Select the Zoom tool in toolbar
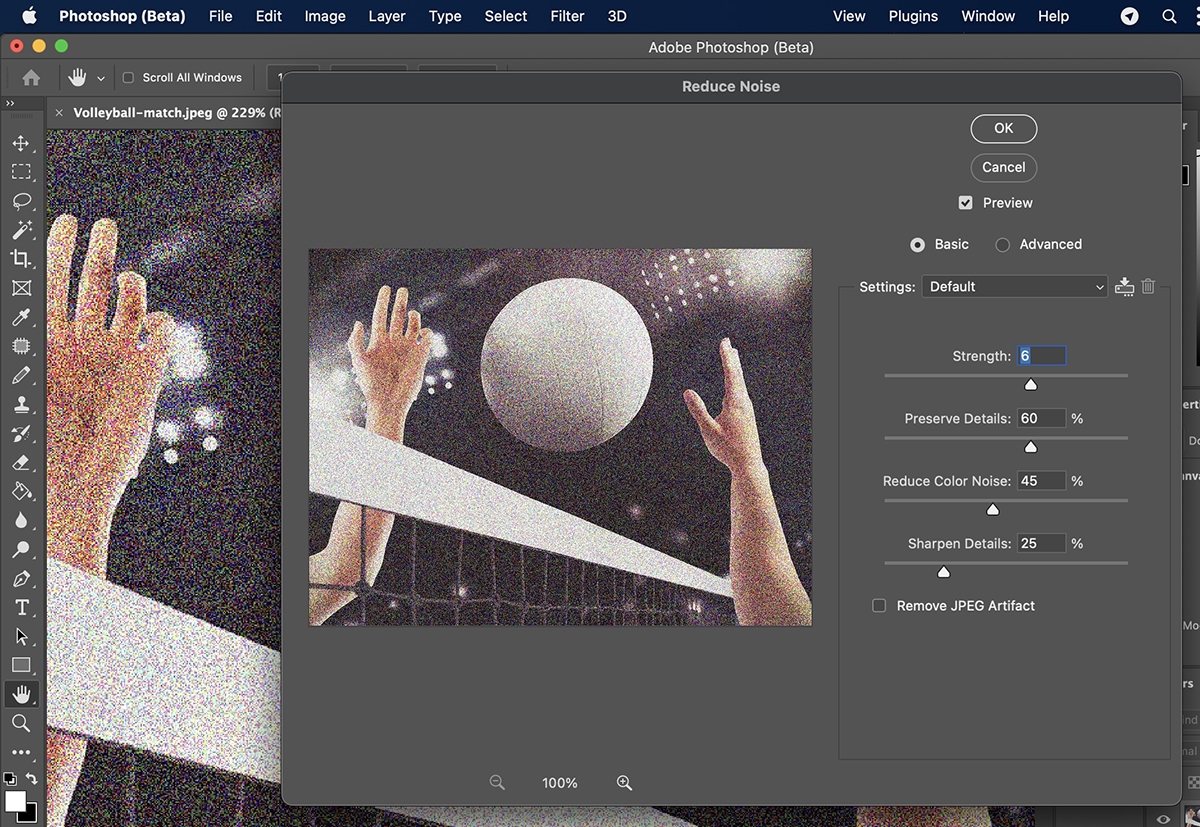This screenshot has width=1200, height=827. coord(21,723)
